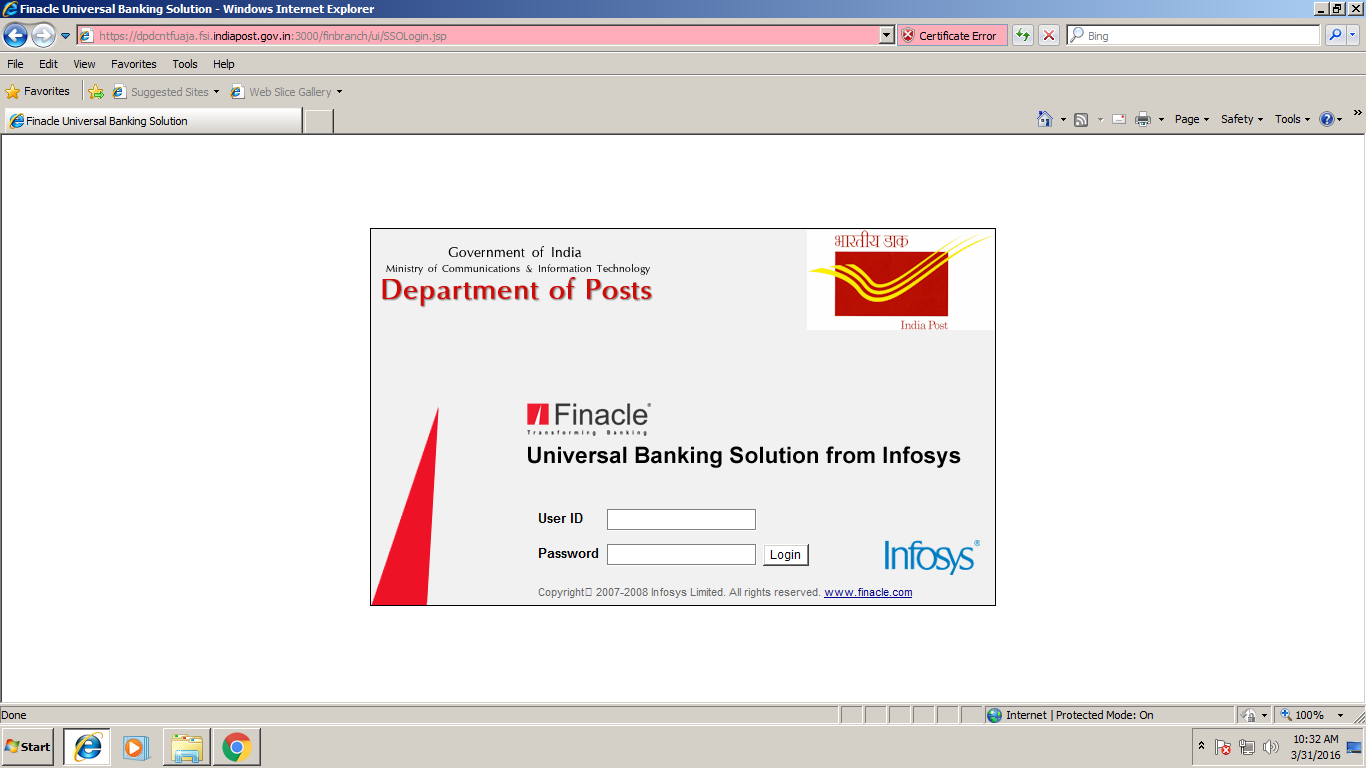Click the Back navigation arrow

(14, 35)
